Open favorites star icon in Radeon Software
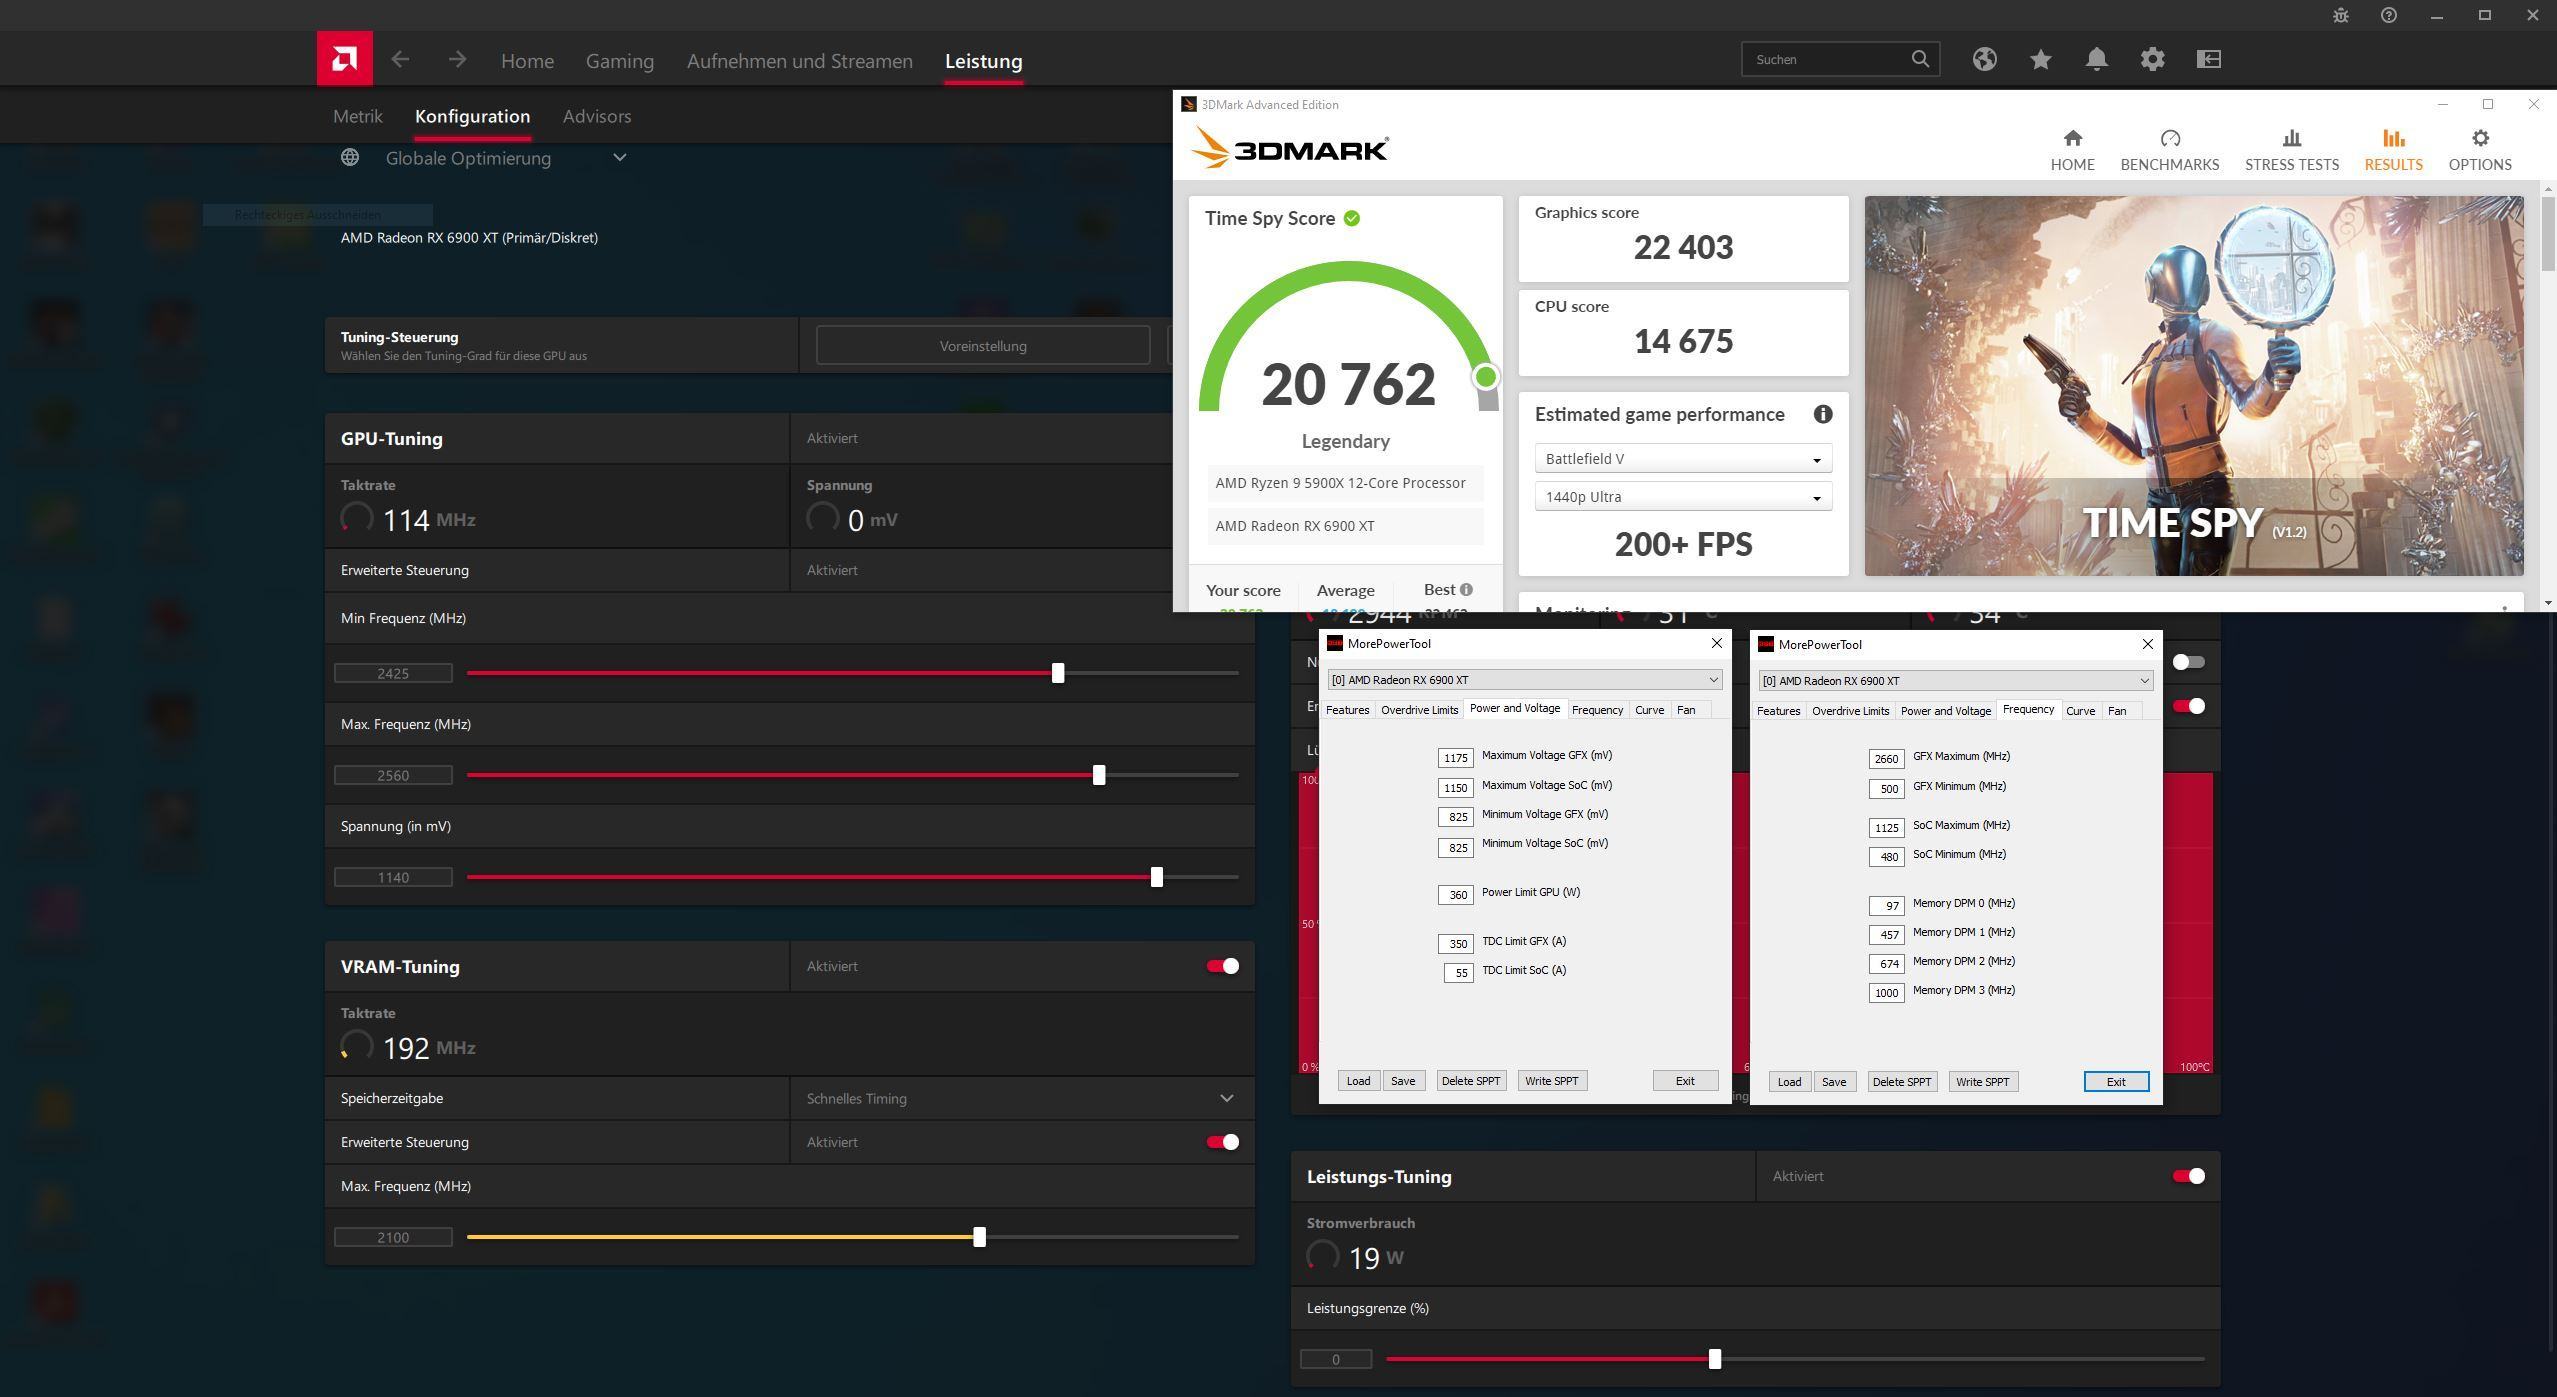The height and width of the screenshot is (1397, 2557). pos(2041,59)
